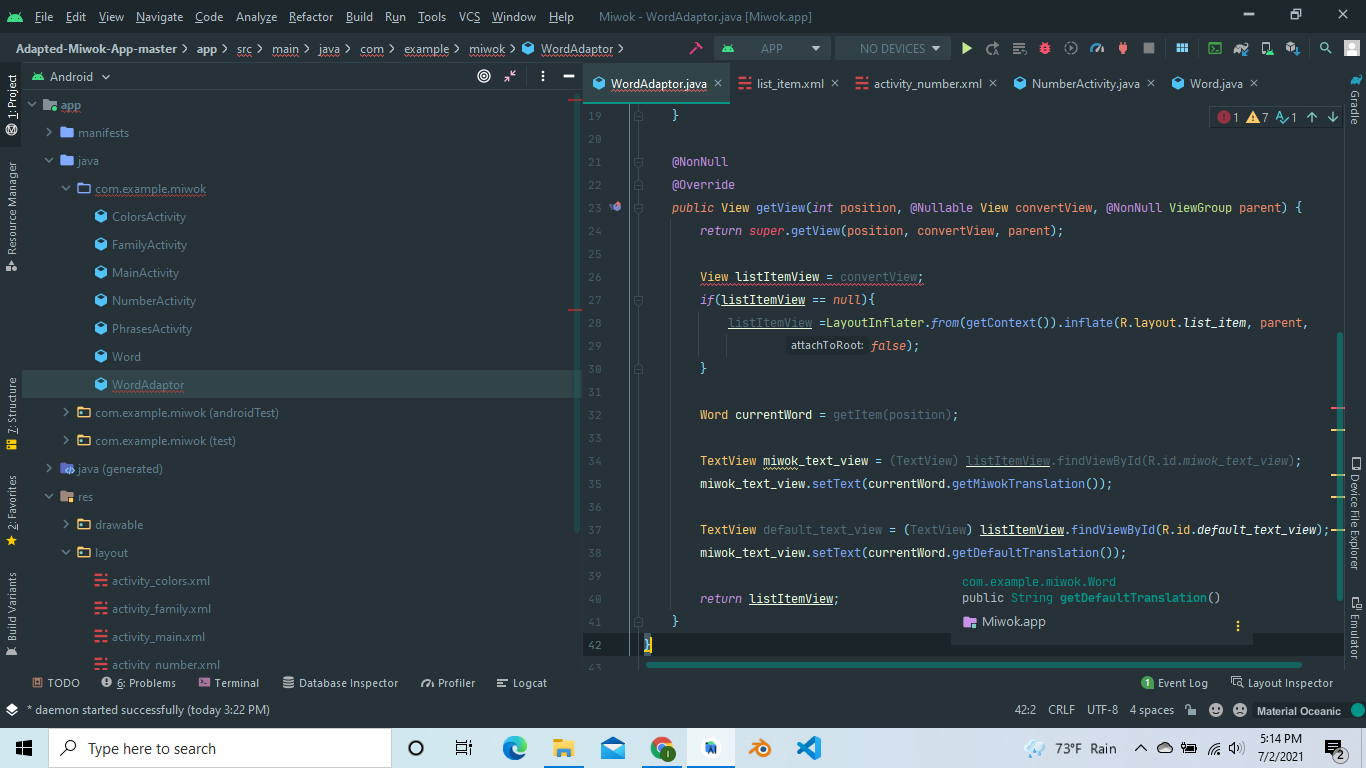This screenshot has height=768, width=1366.
Task: Sync Project with Gradle Files elephant icon
Action: (x=1241, y=48)
